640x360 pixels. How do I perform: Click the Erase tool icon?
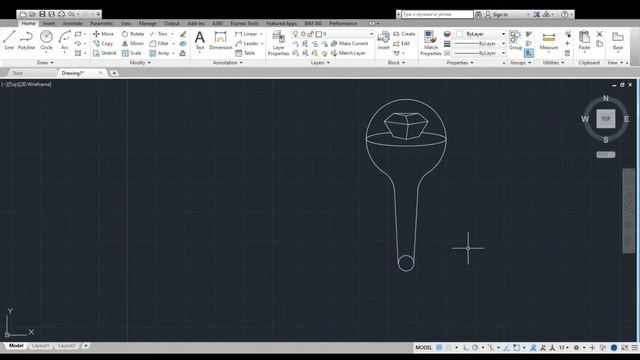(183, 34)
